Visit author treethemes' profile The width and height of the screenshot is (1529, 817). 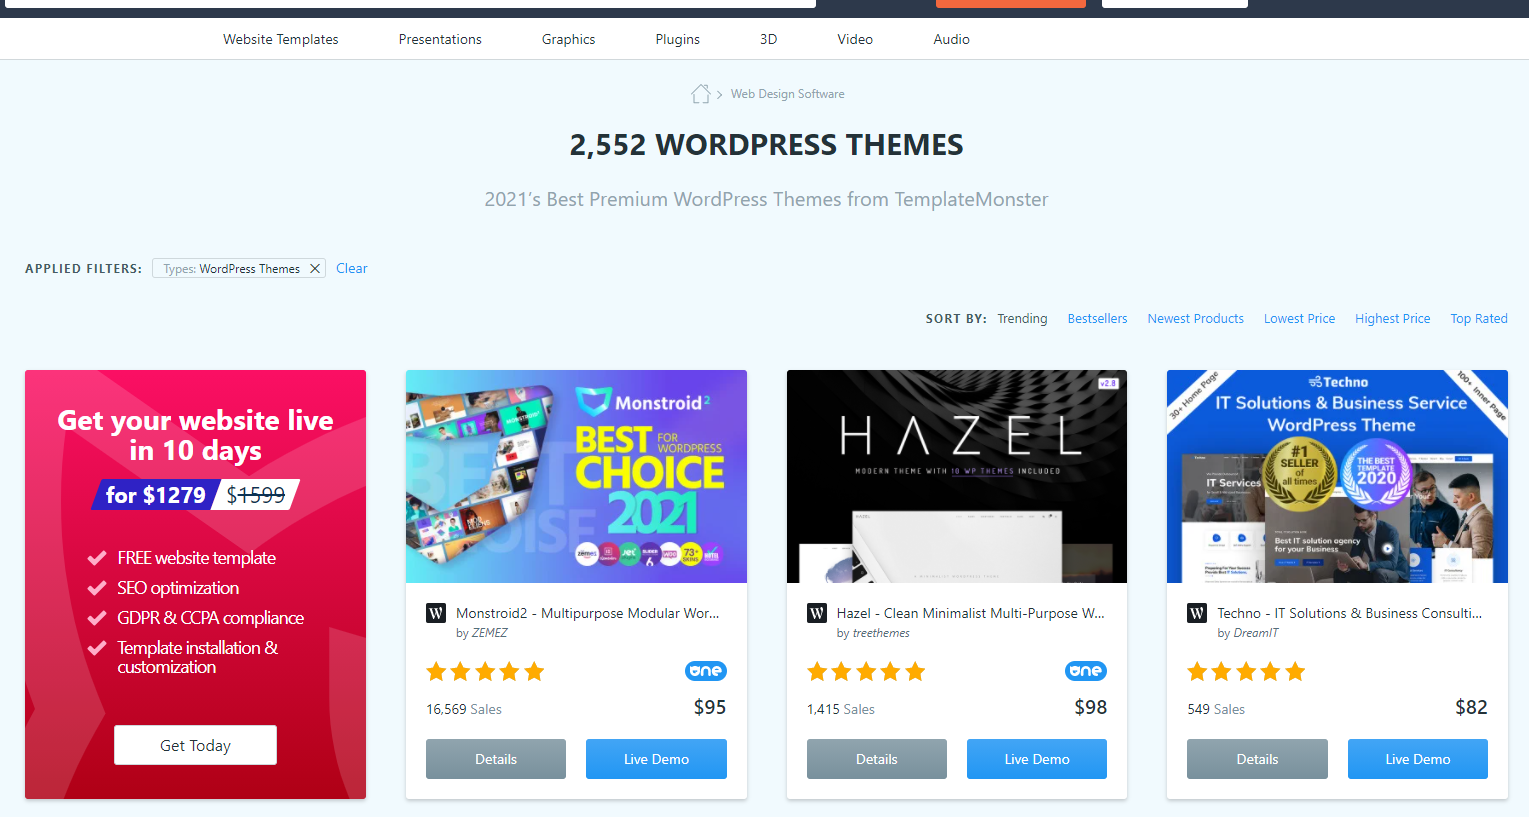[x=881, y=633]
